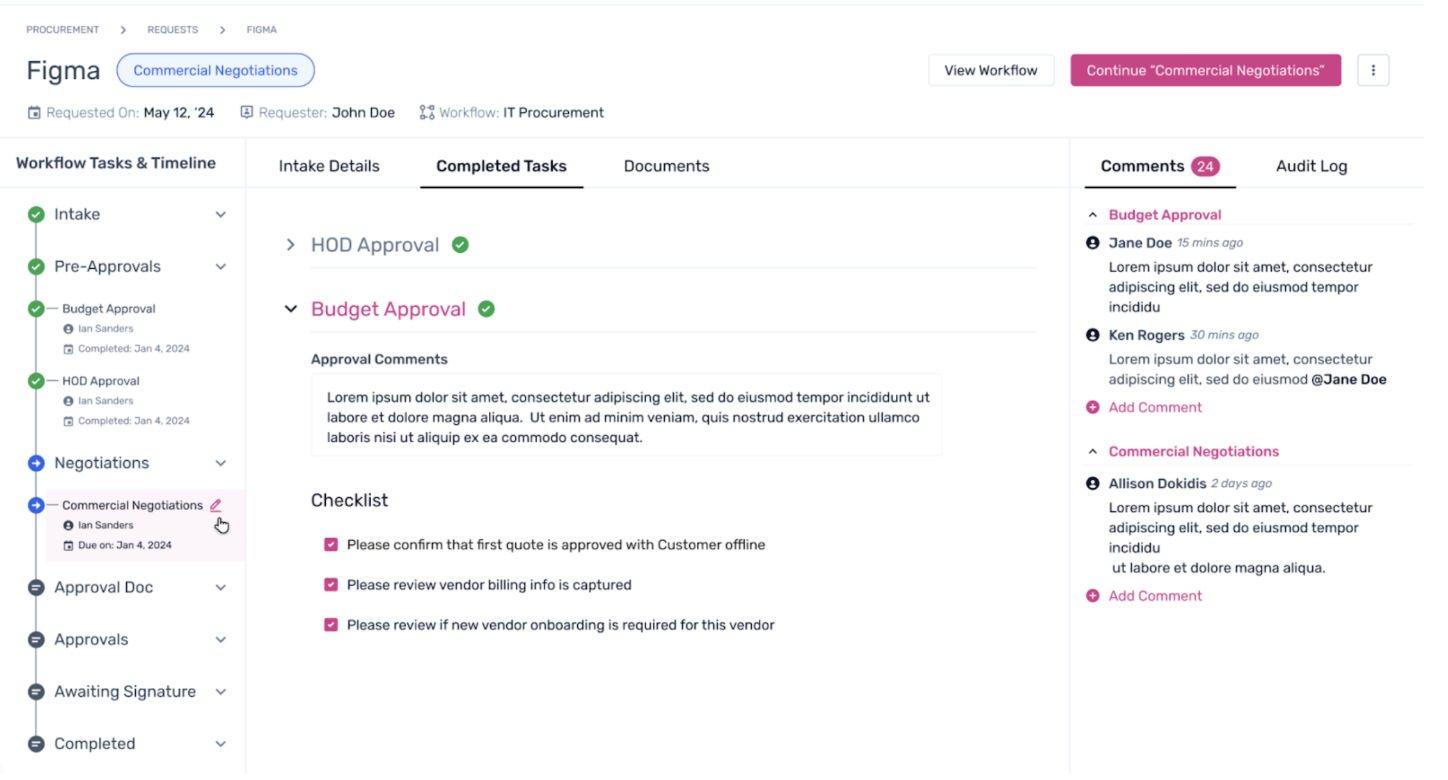Image resolution: width=1448 pixels, height=780 pixels.
Task: Click the pencil edit icon for Commercial Negotiations
Action: [x=215, y=505]
